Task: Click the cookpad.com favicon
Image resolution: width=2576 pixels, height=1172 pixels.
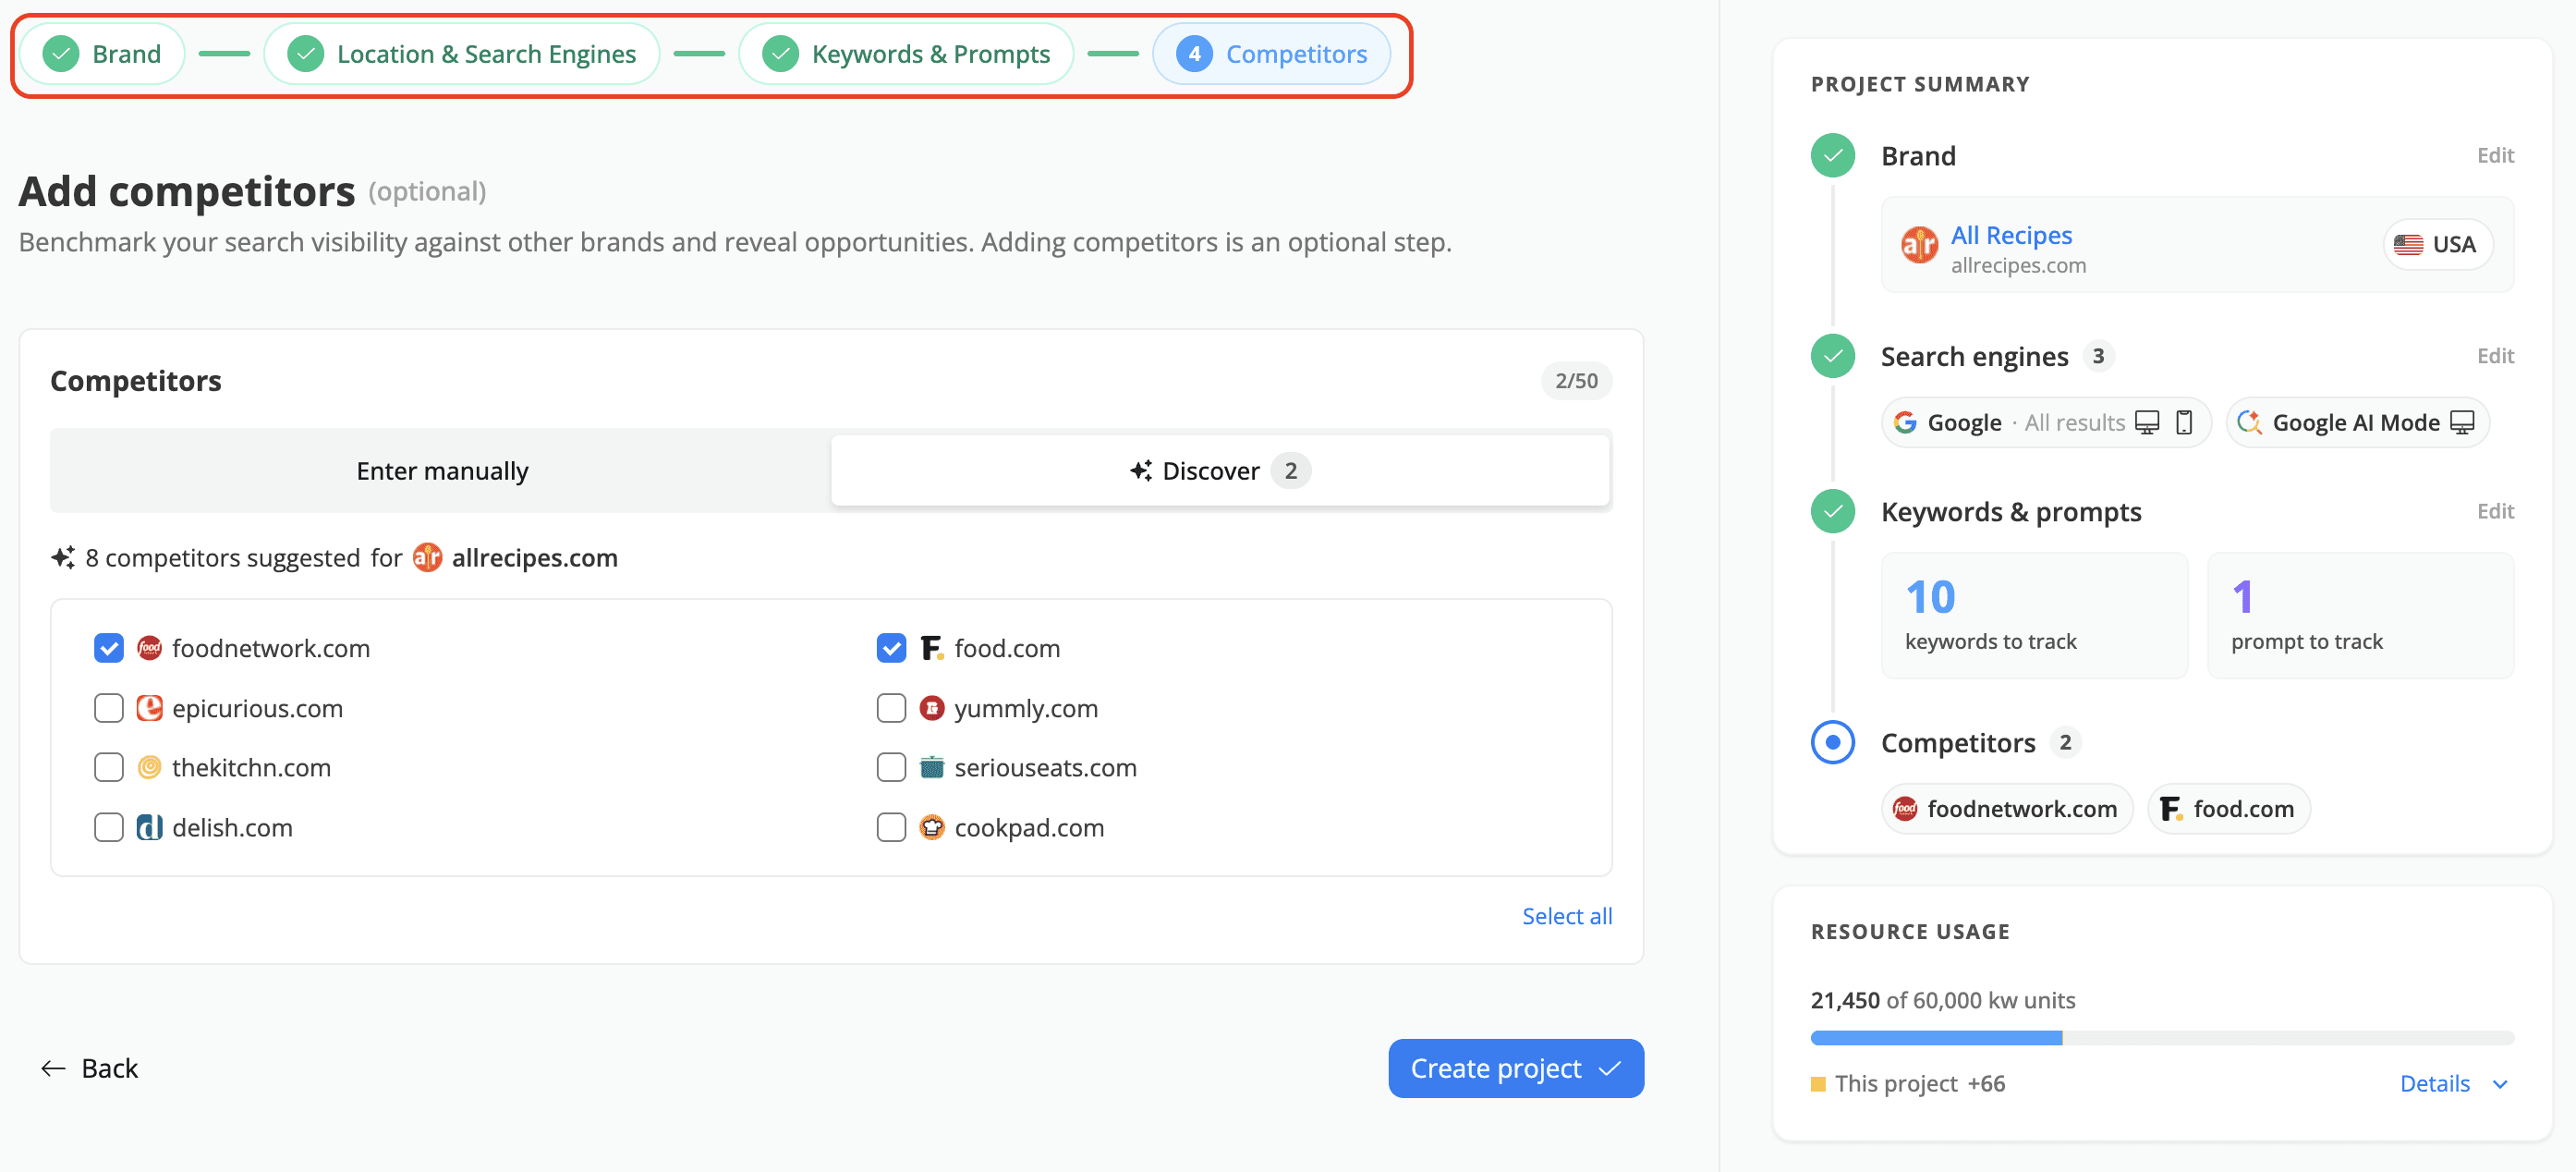Action: coord(931,827)
